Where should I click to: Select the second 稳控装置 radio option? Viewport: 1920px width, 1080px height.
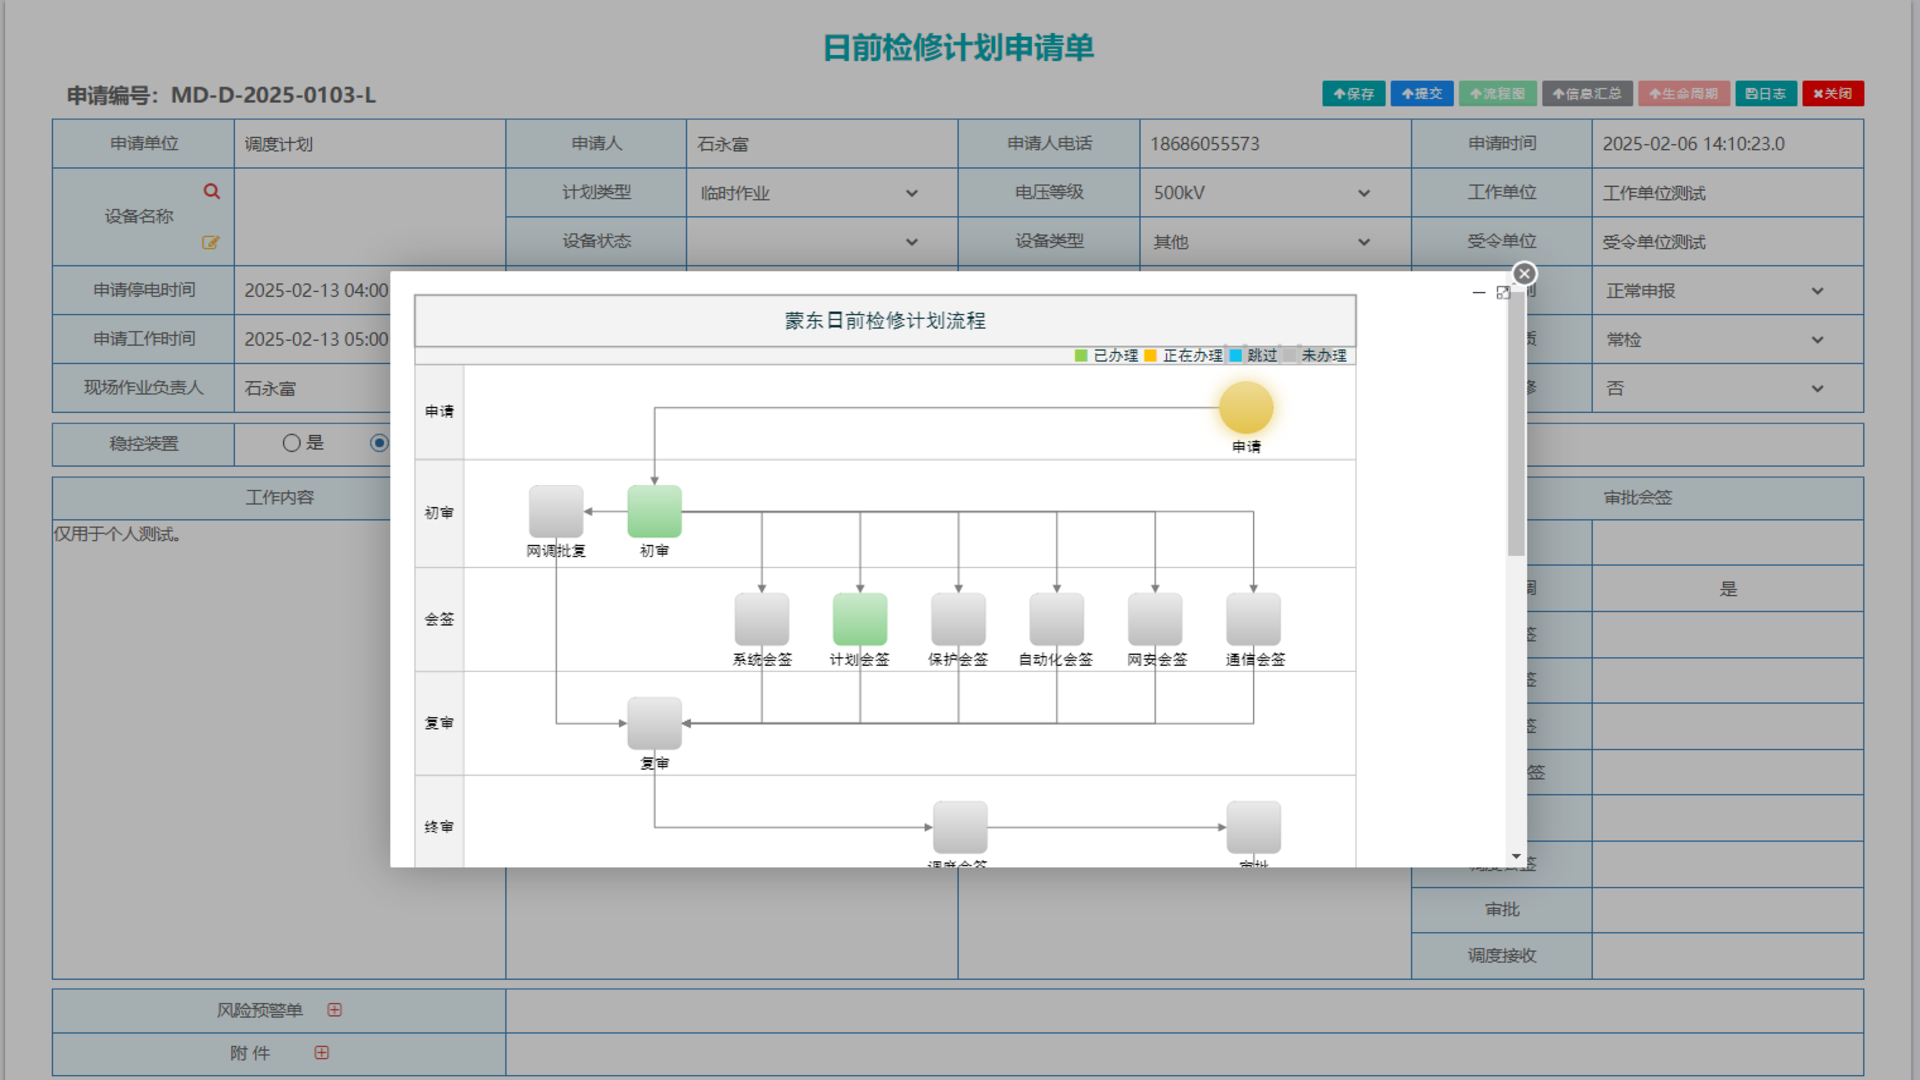point(379,443)
